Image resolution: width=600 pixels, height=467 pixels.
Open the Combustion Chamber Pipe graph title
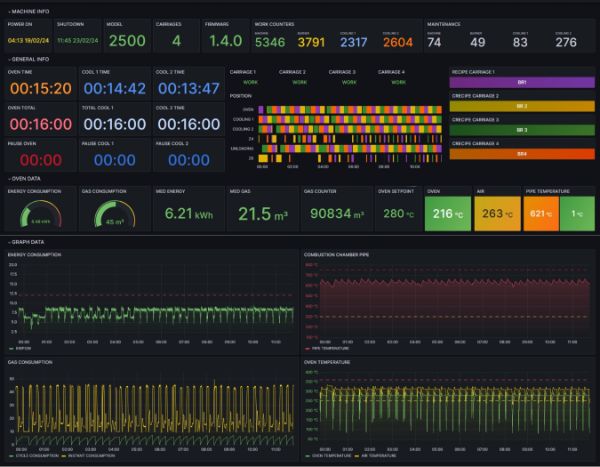tap(338, 254)
